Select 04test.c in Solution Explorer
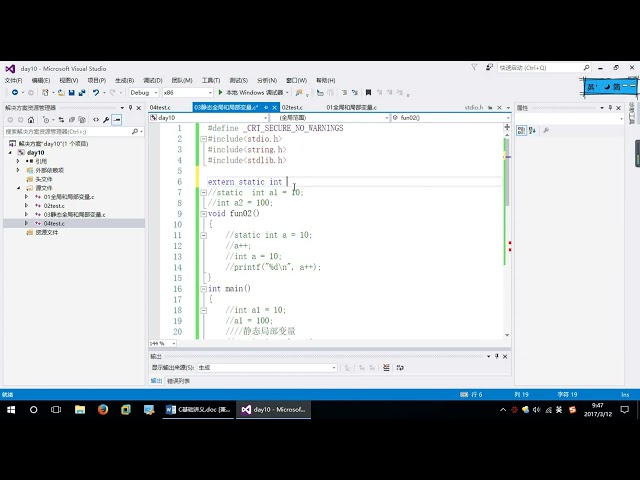This screenshot has width=640, height=480. click(54, 224)
